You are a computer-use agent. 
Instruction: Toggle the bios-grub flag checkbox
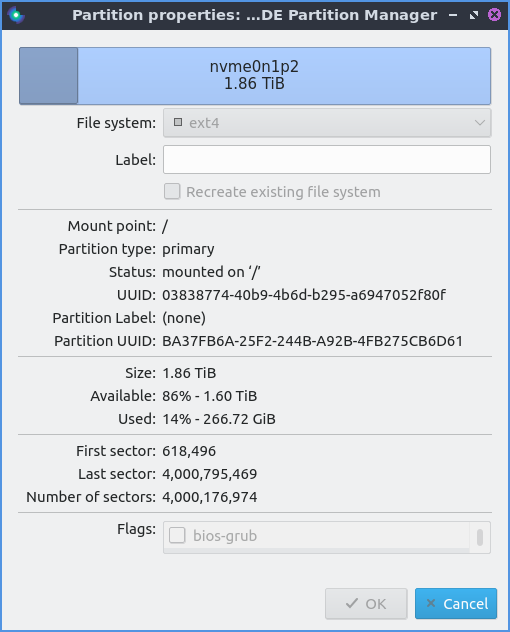(177, 536)
